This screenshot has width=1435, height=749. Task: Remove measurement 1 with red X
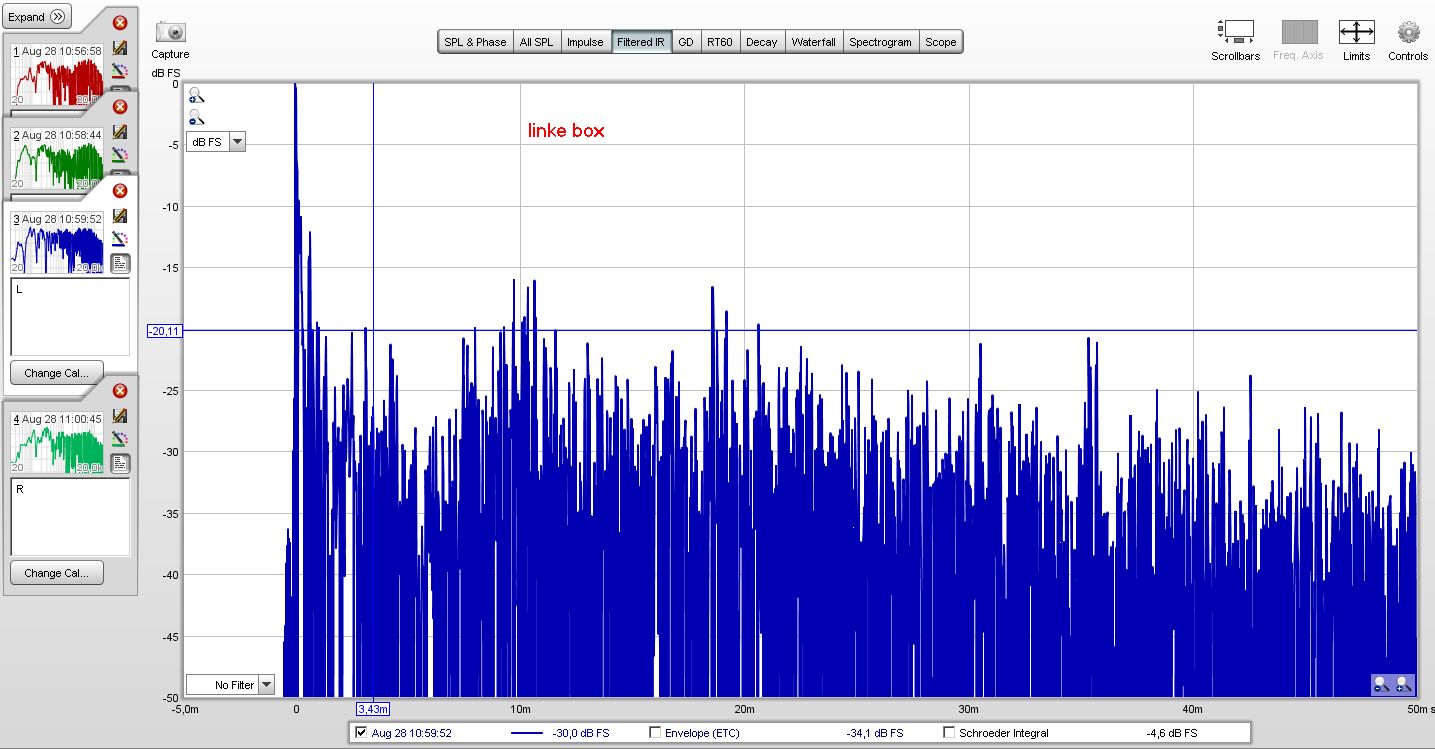point(120,23)
